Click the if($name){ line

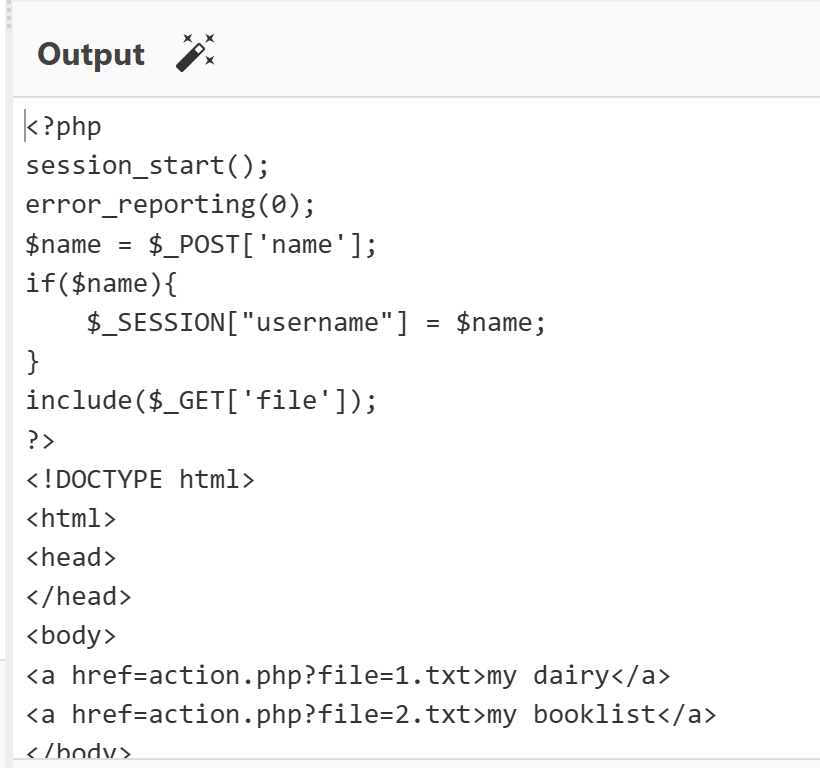point(101,283)
